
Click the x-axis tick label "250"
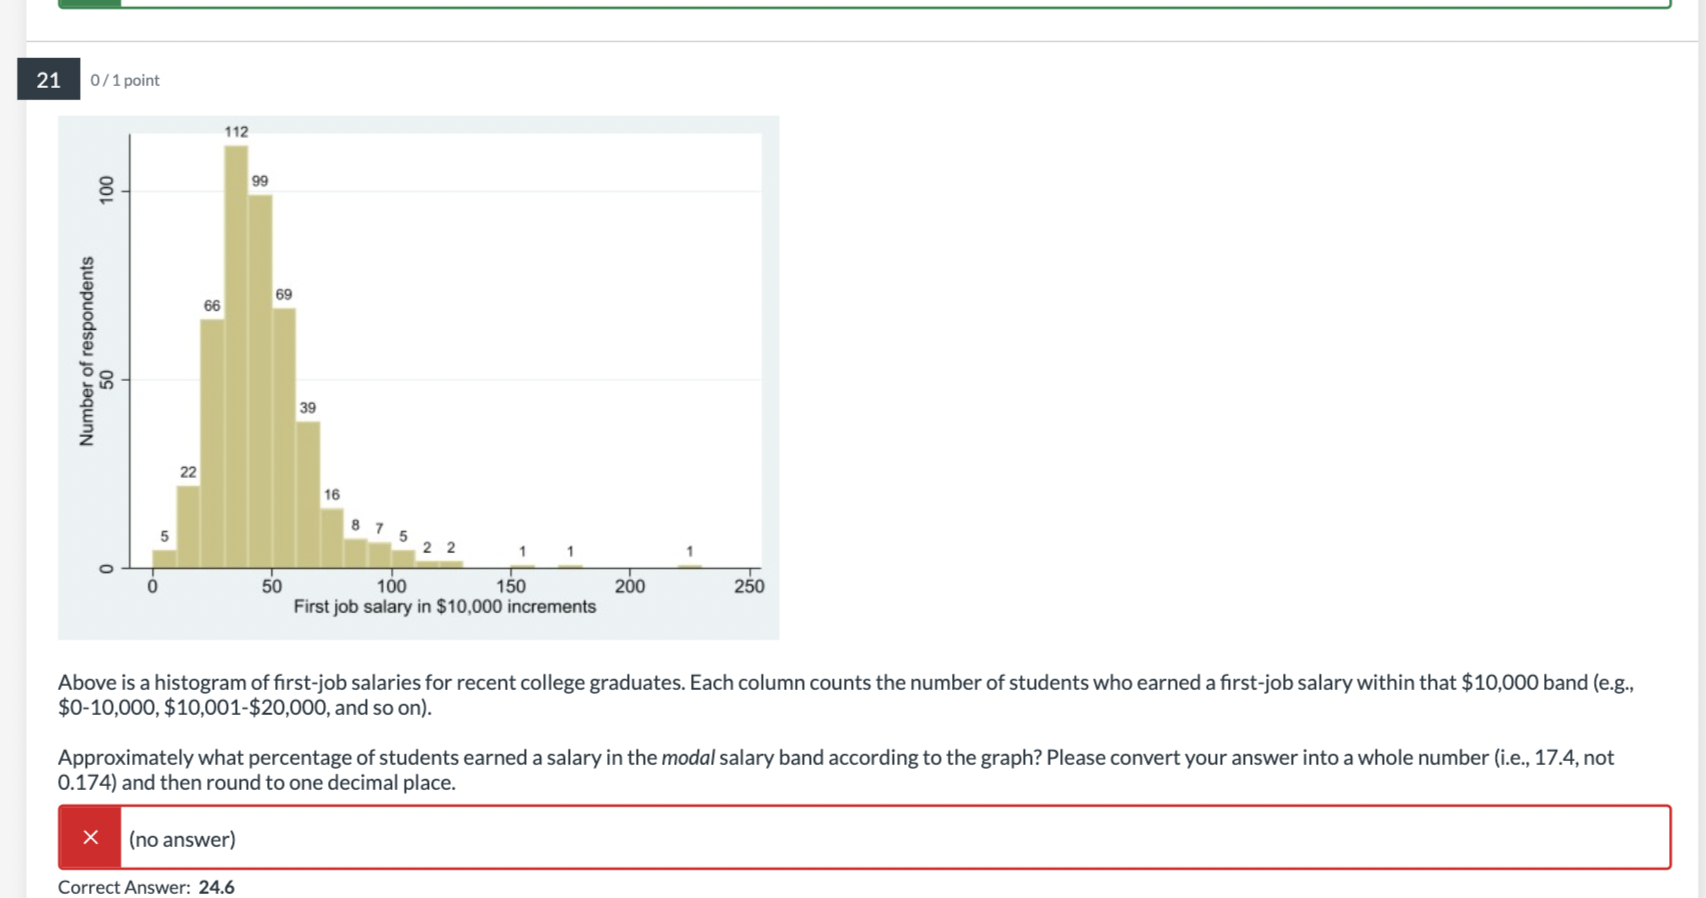[749, 587]
